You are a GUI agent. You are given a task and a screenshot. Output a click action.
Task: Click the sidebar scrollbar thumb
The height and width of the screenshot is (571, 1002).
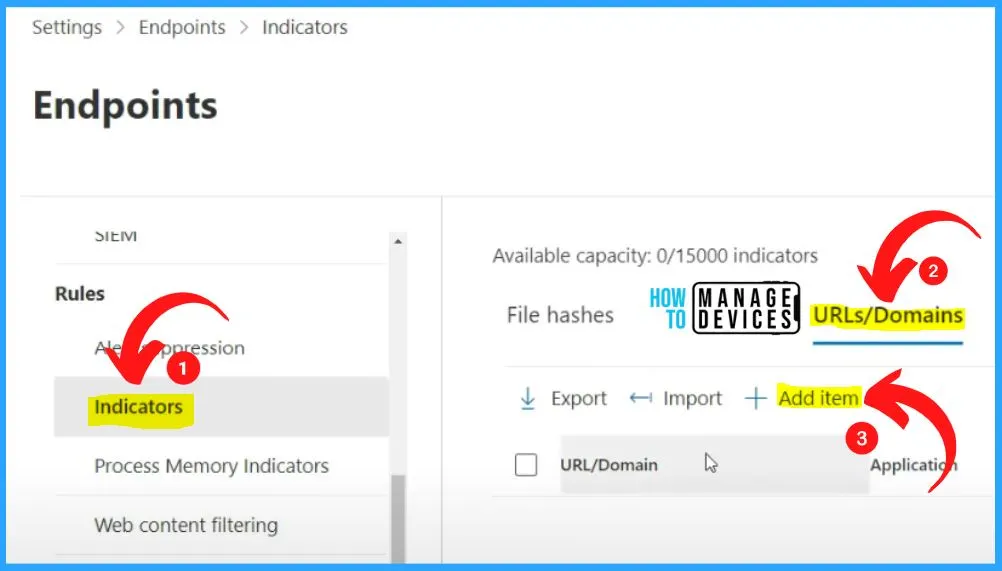(398, 519)
